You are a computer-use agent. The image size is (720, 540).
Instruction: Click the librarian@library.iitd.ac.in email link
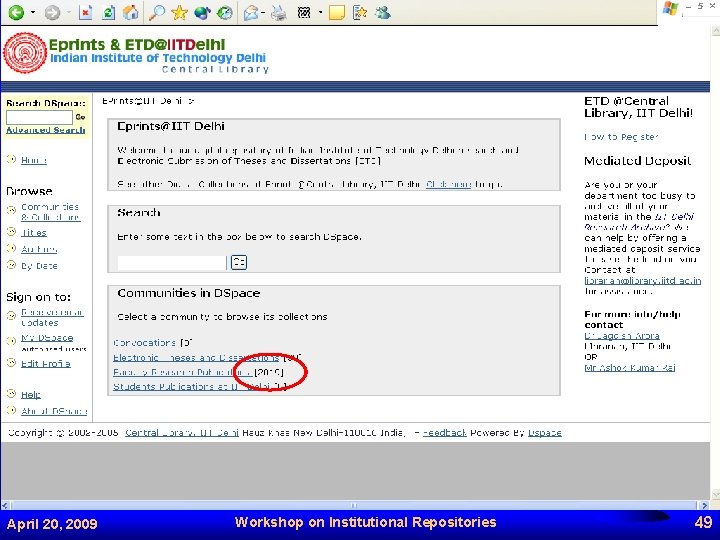click(x=642, y=281)
